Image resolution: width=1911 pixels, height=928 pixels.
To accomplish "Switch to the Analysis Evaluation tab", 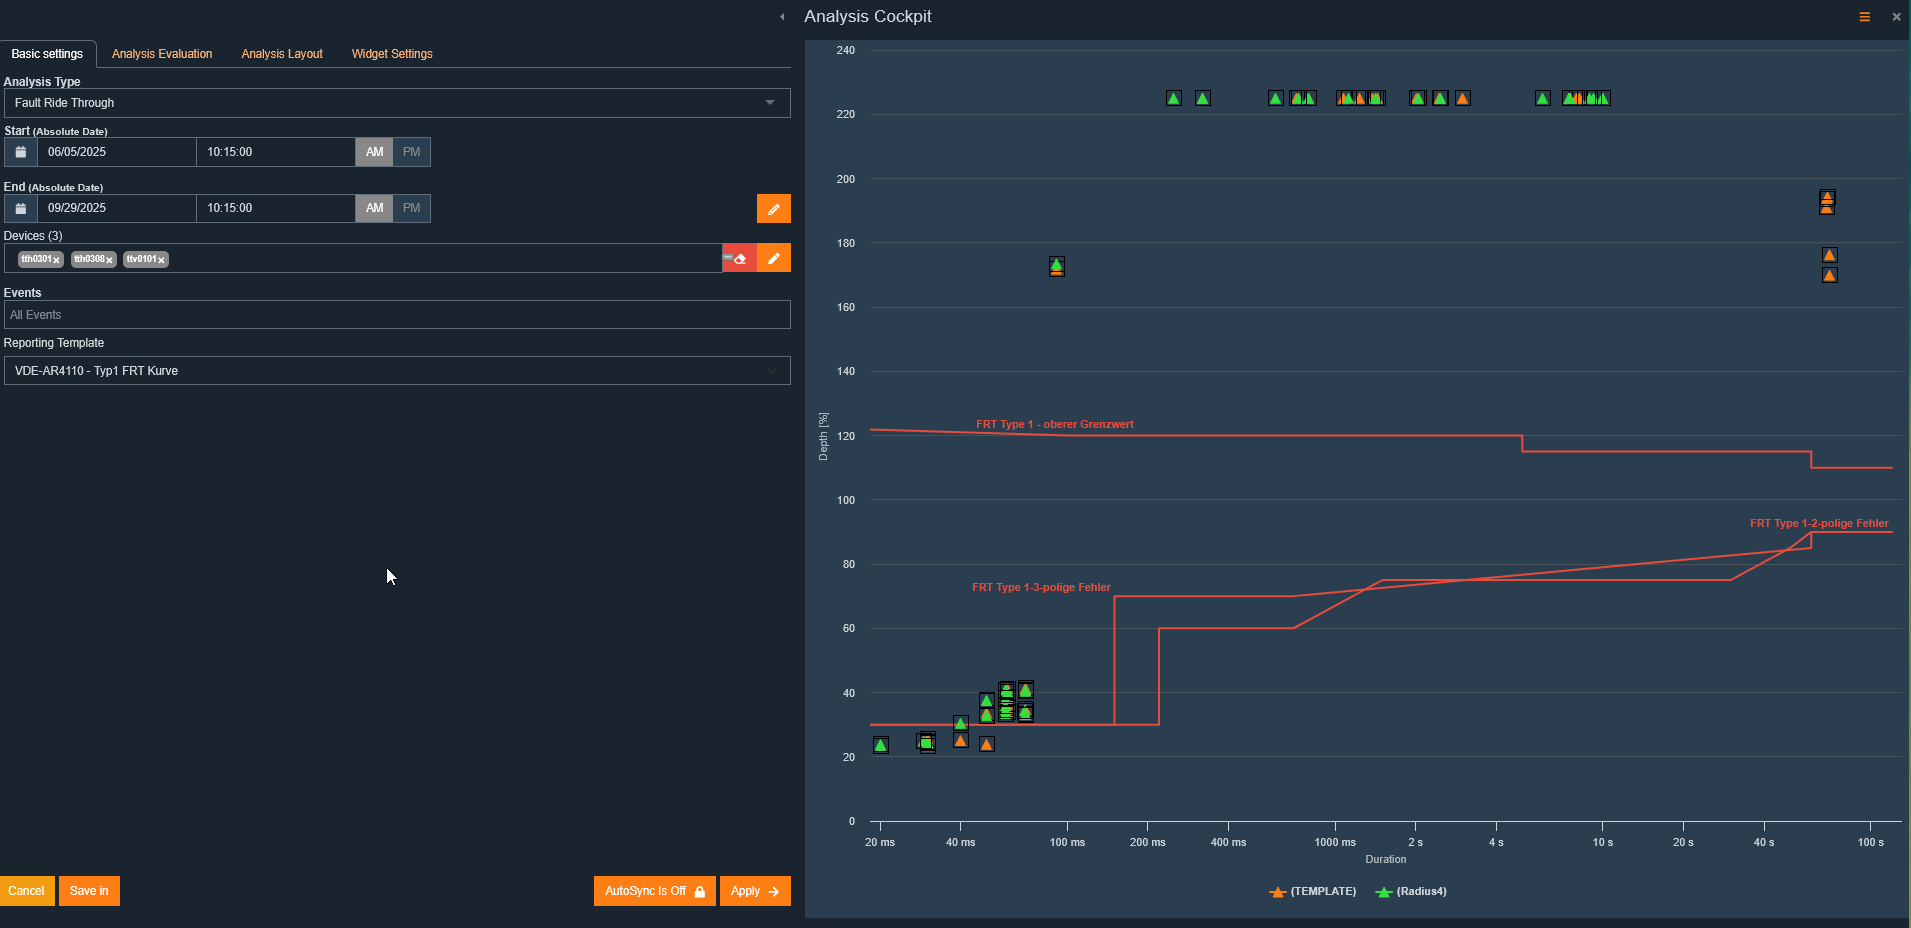I will point(161,53).
